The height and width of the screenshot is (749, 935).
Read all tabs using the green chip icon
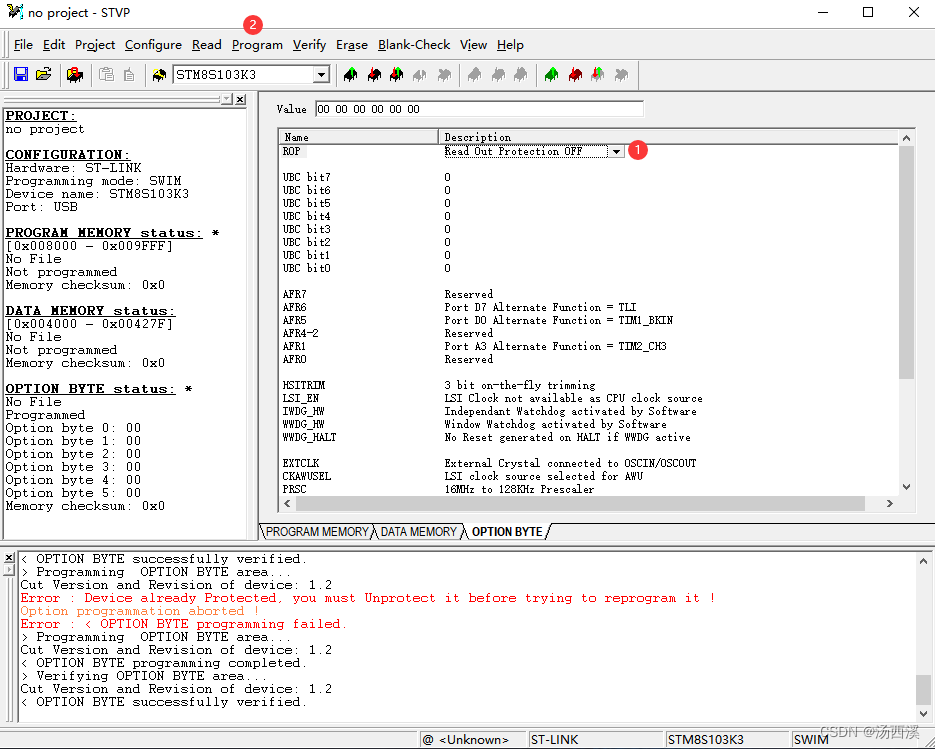pos(550,74)
